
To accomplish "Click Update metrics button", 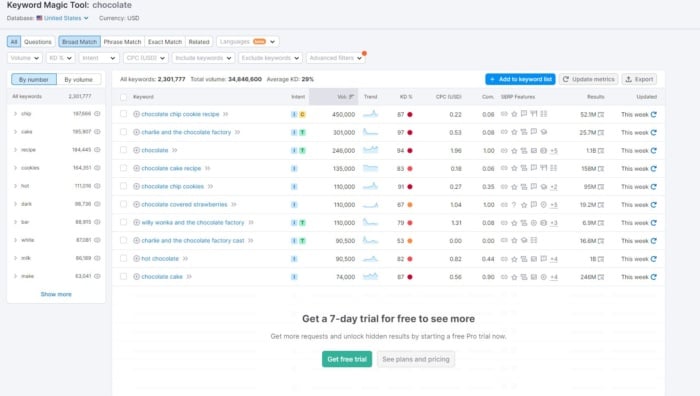I will [588, 79].
